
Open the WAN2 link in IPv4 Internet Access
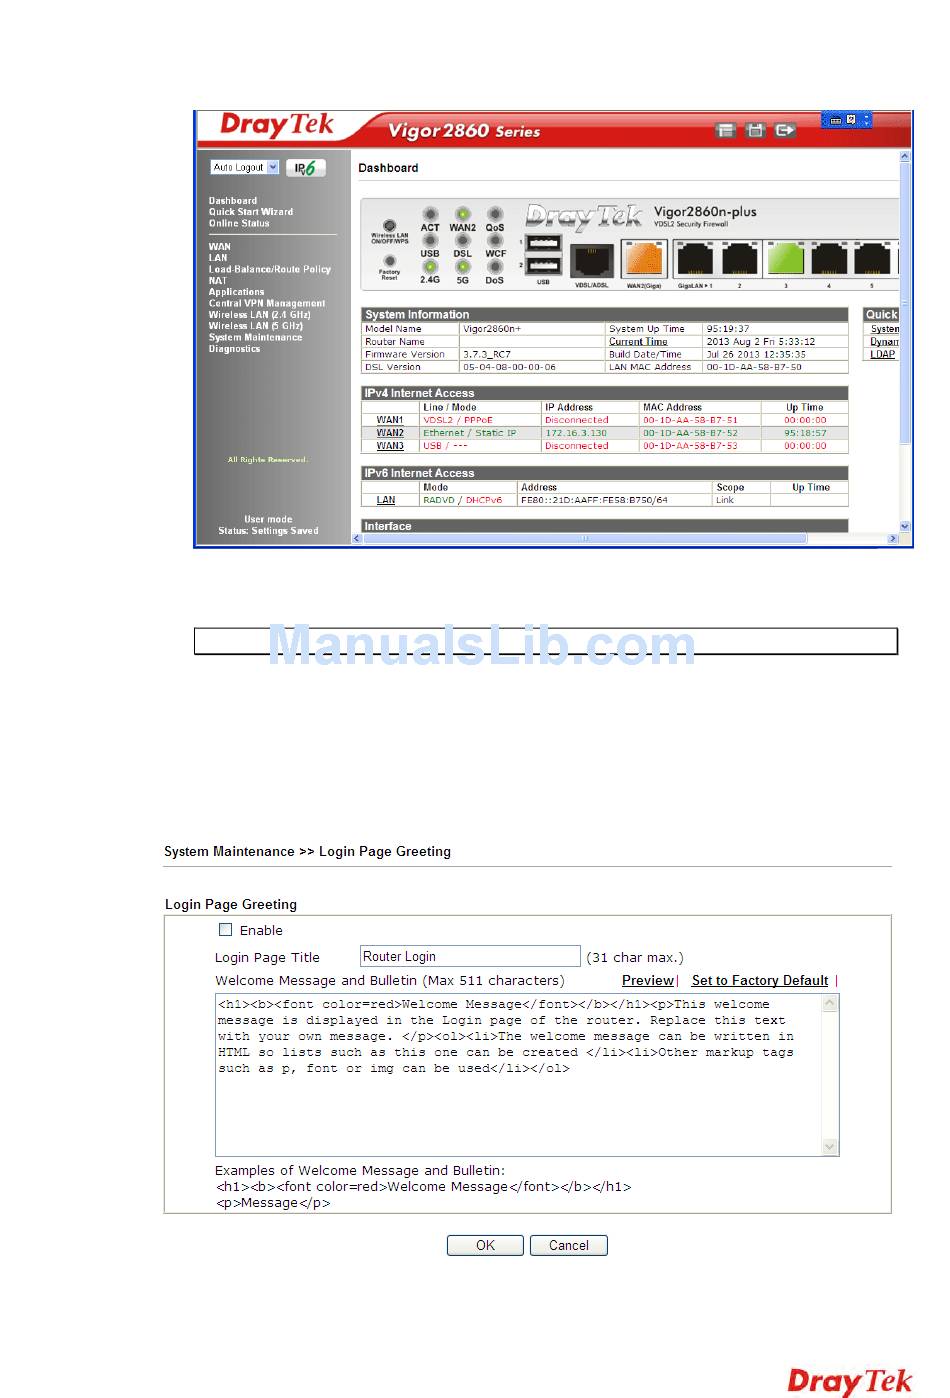pyautogui.click(x=390, y=433)
